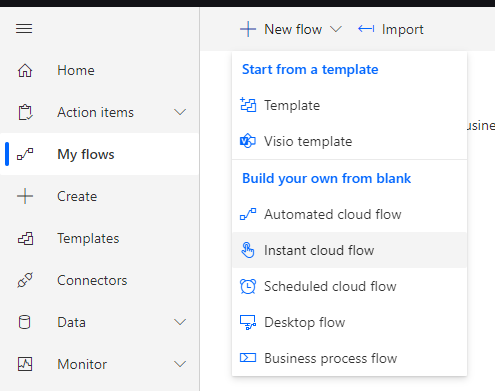Screen dimensions: 495x391
Task: Click the Home house icon
Action: [25, 71]
